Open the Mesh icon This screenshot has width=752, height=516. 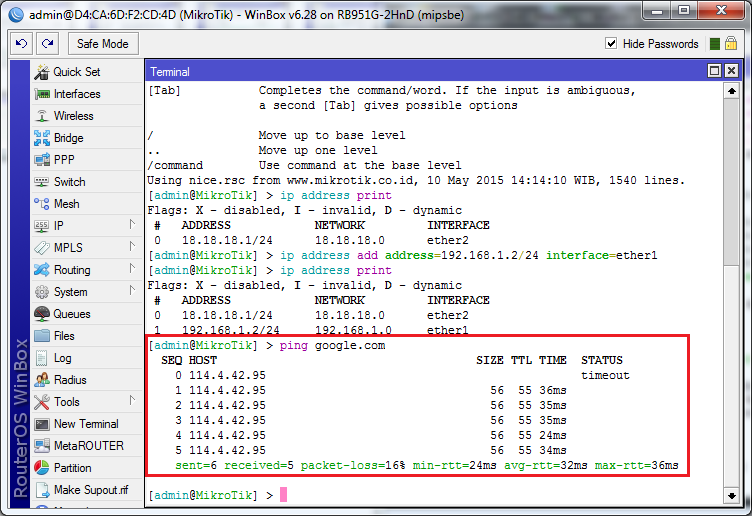[42, 204]
